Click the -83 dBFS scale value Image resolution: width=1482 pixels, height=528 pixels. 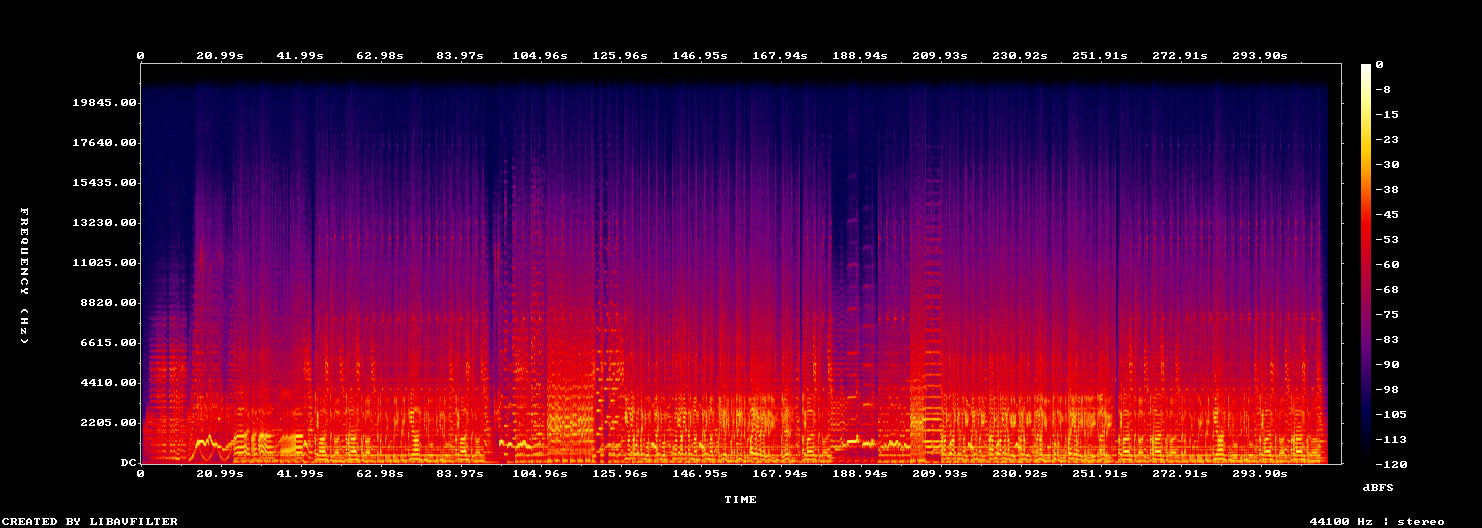(1385, 339)
